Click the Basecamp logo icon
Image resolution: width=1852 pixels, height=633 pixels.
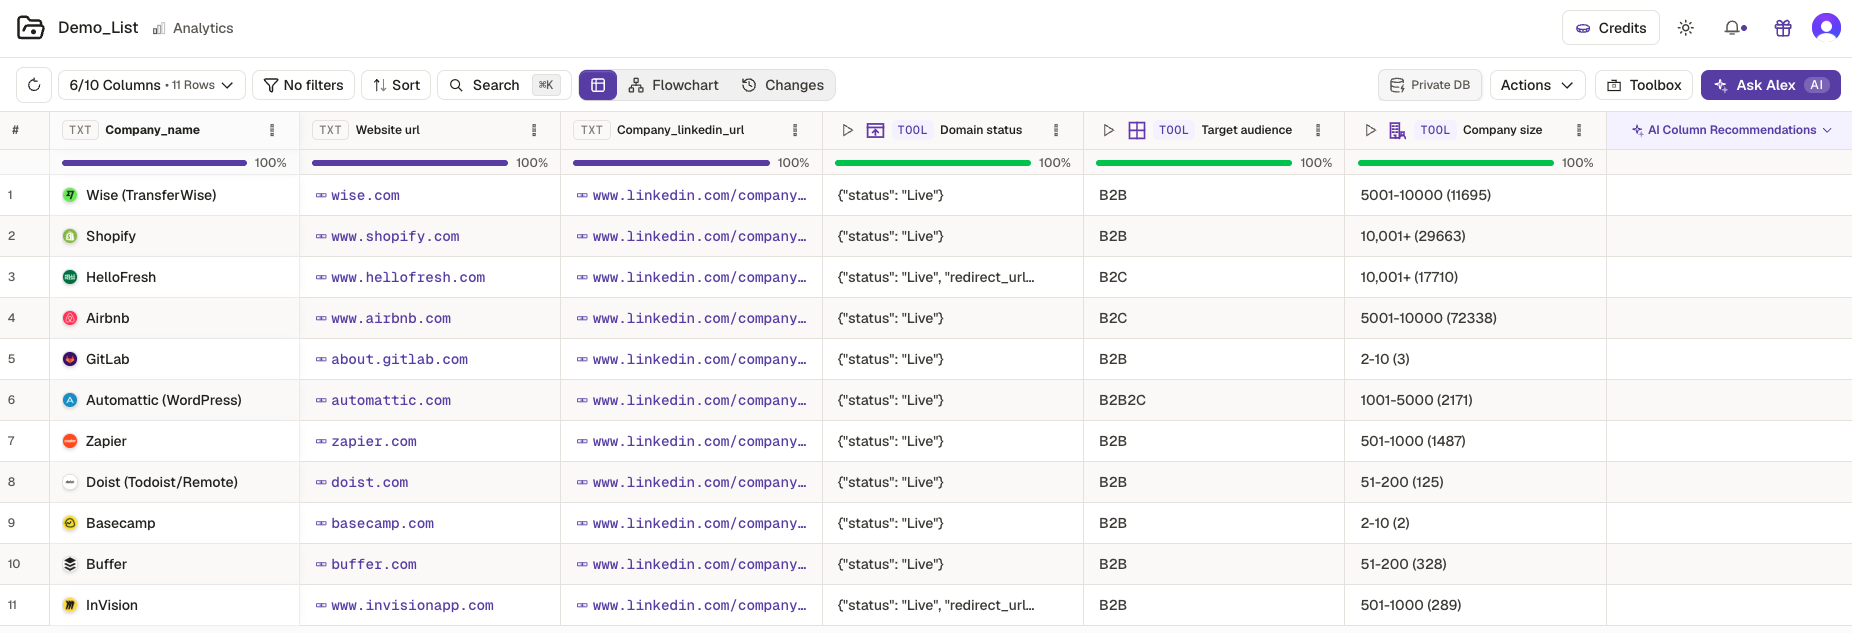pos(70,523)
